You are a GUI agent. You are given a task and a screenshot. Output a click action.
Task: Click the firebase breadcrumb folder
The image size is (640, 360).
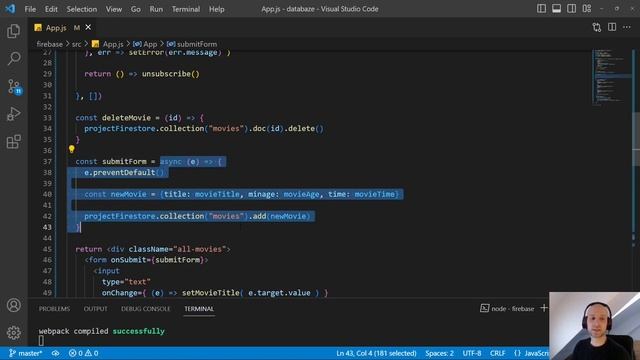(x=49, y=44)
